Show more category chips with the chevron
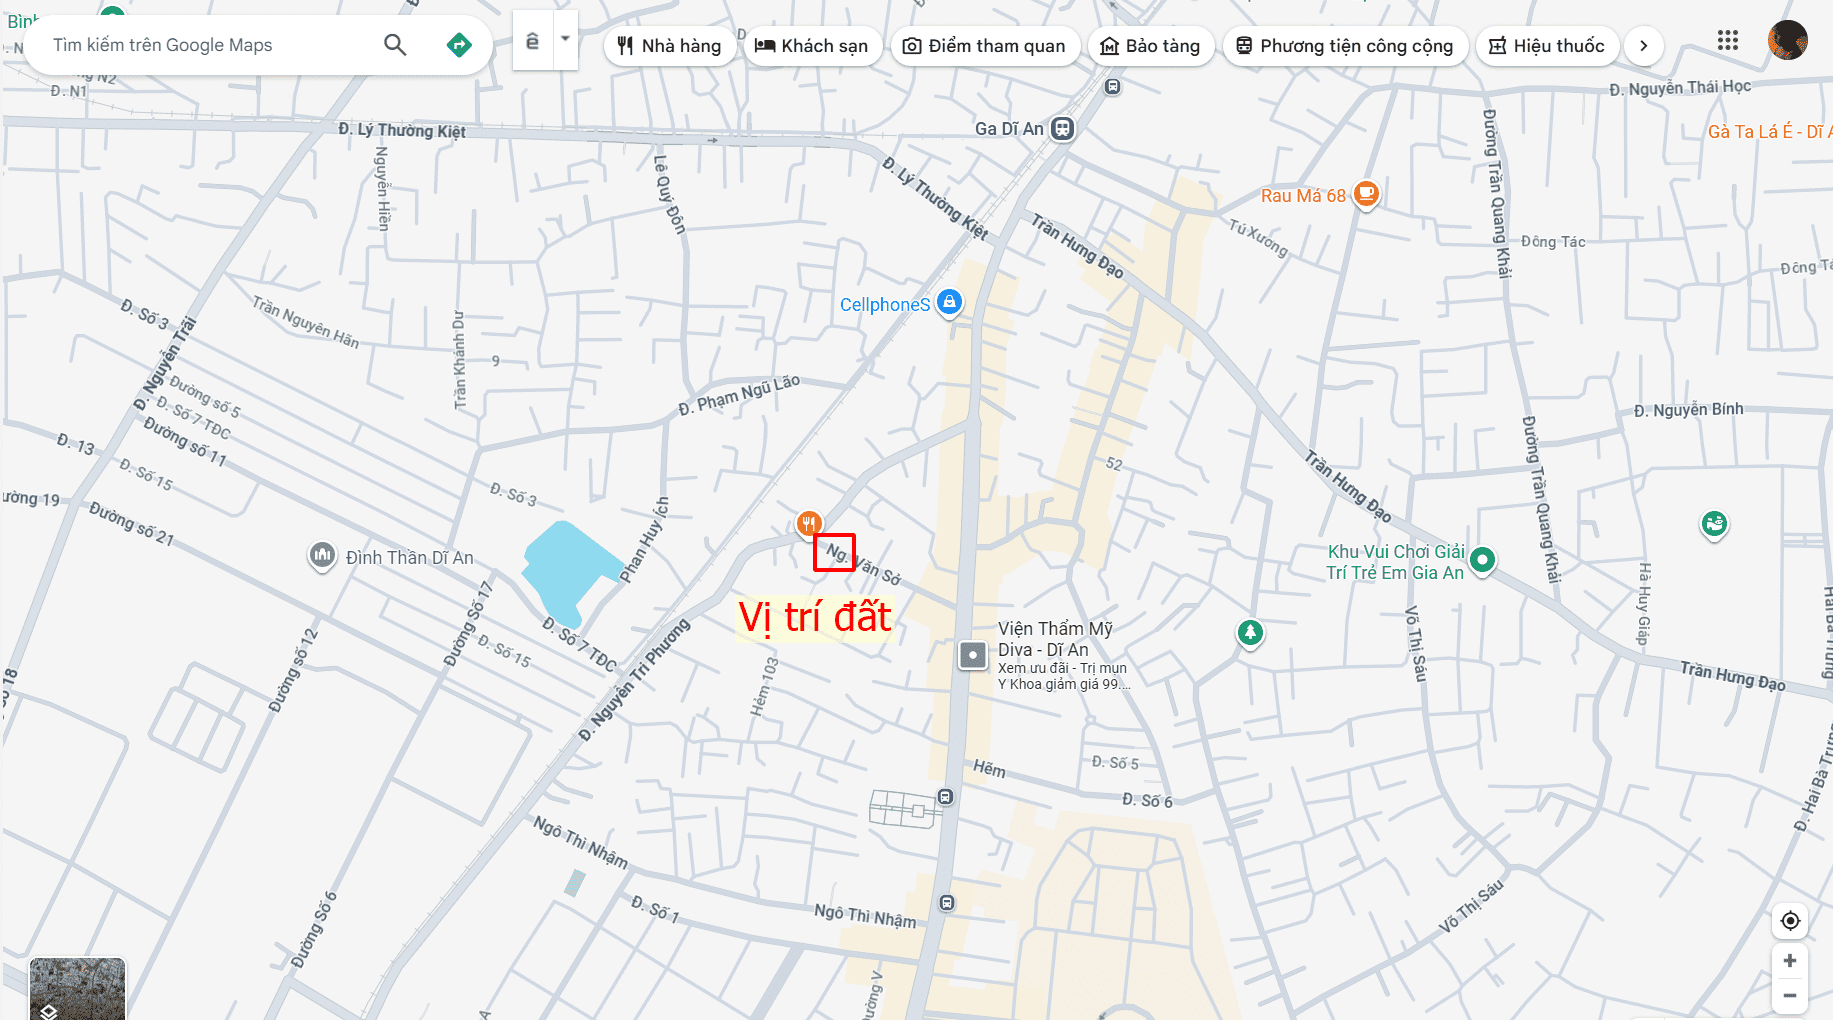This screenshot has height=1020, width=1833. click(1643, 46)
